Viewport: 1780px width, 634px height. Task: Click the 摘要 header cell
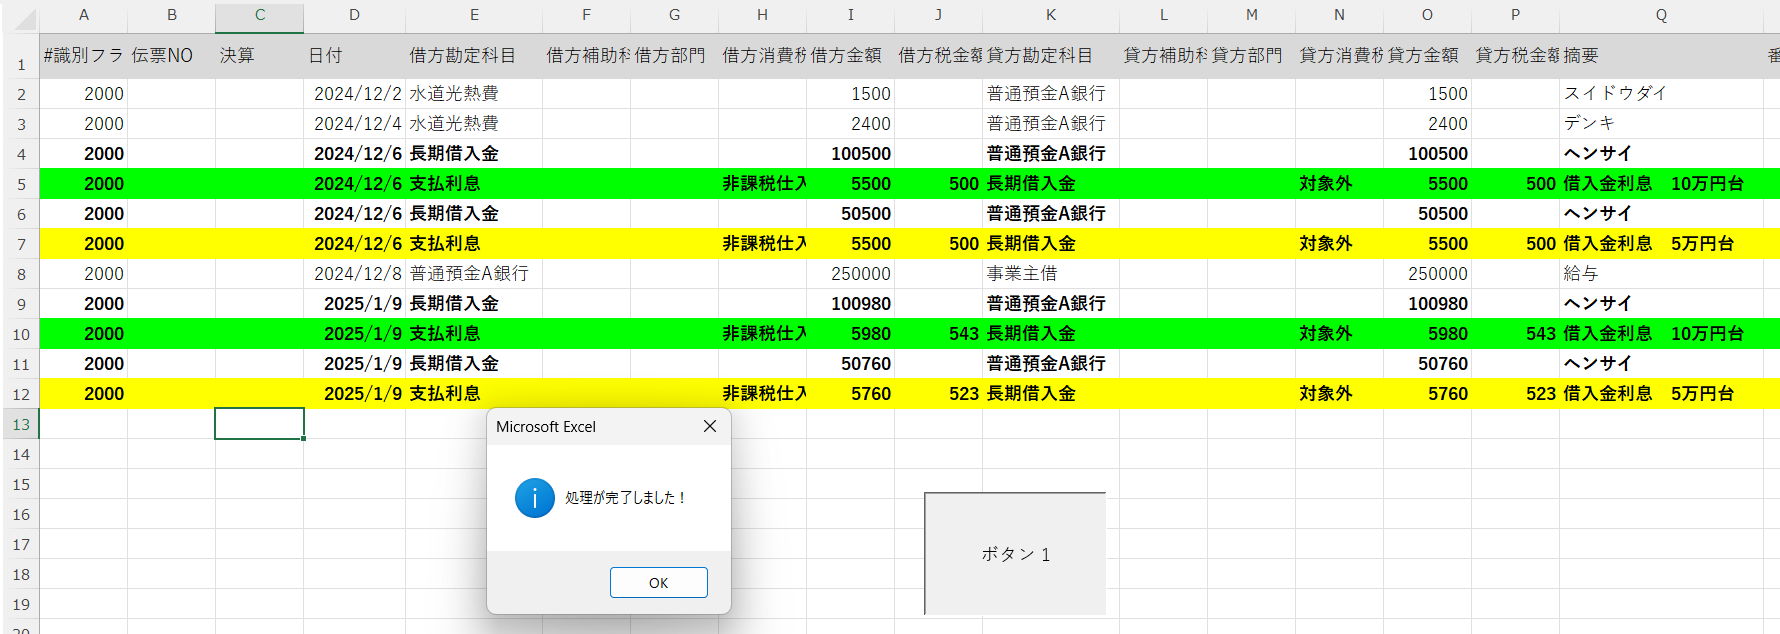pos(1660,56)
